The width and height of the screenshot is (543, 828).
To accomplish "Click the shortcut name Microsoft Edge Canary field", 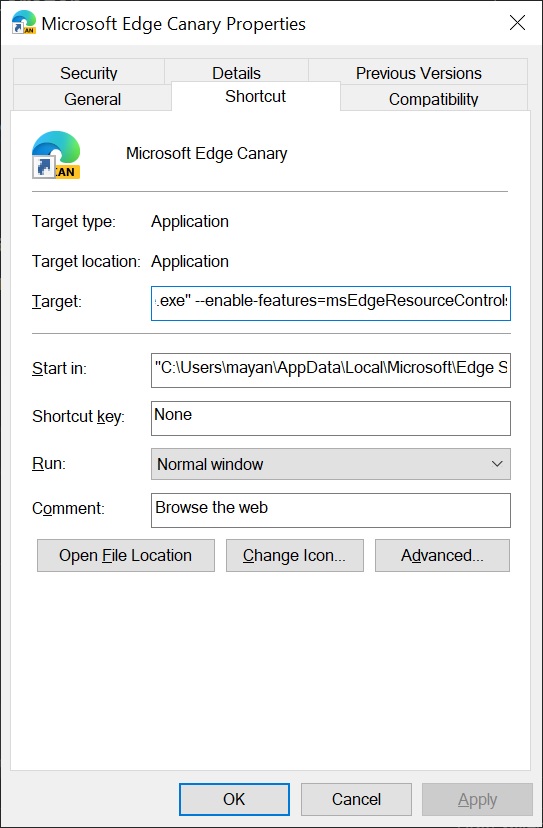I will click(x=207, y=154).
